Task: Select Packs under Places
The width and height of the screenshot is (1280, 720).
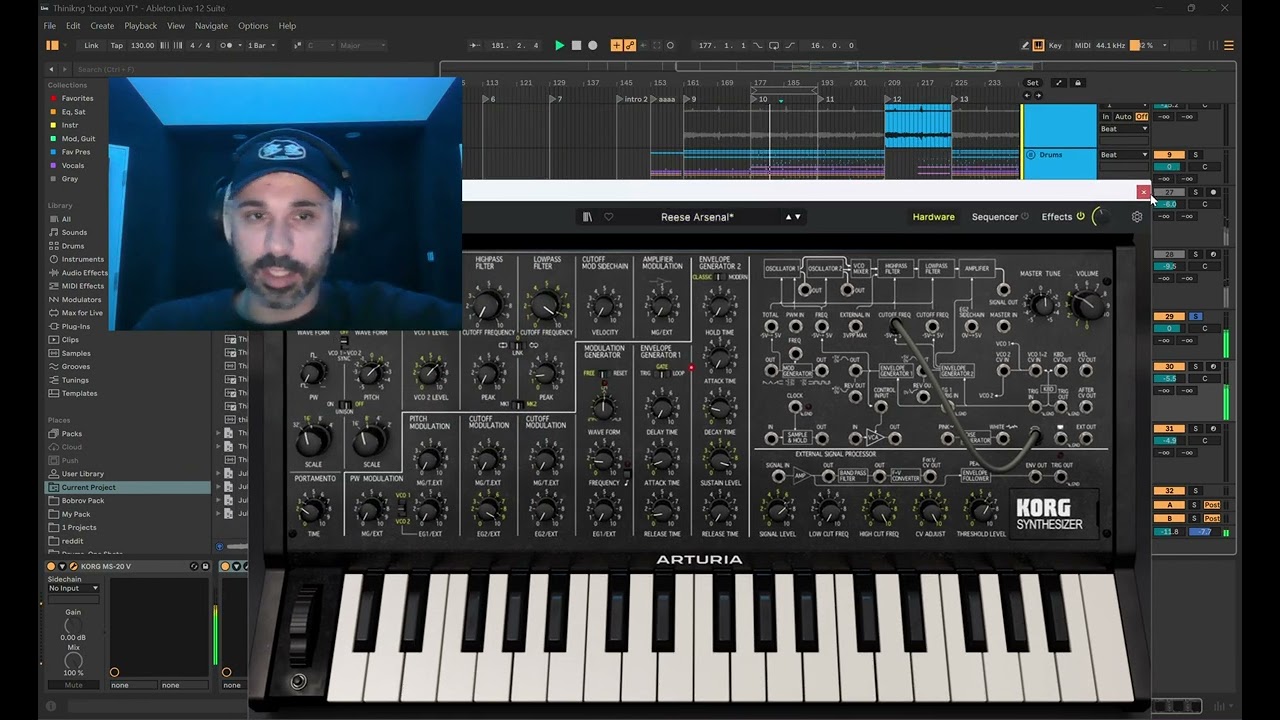Action: click(x=71, y=434)
